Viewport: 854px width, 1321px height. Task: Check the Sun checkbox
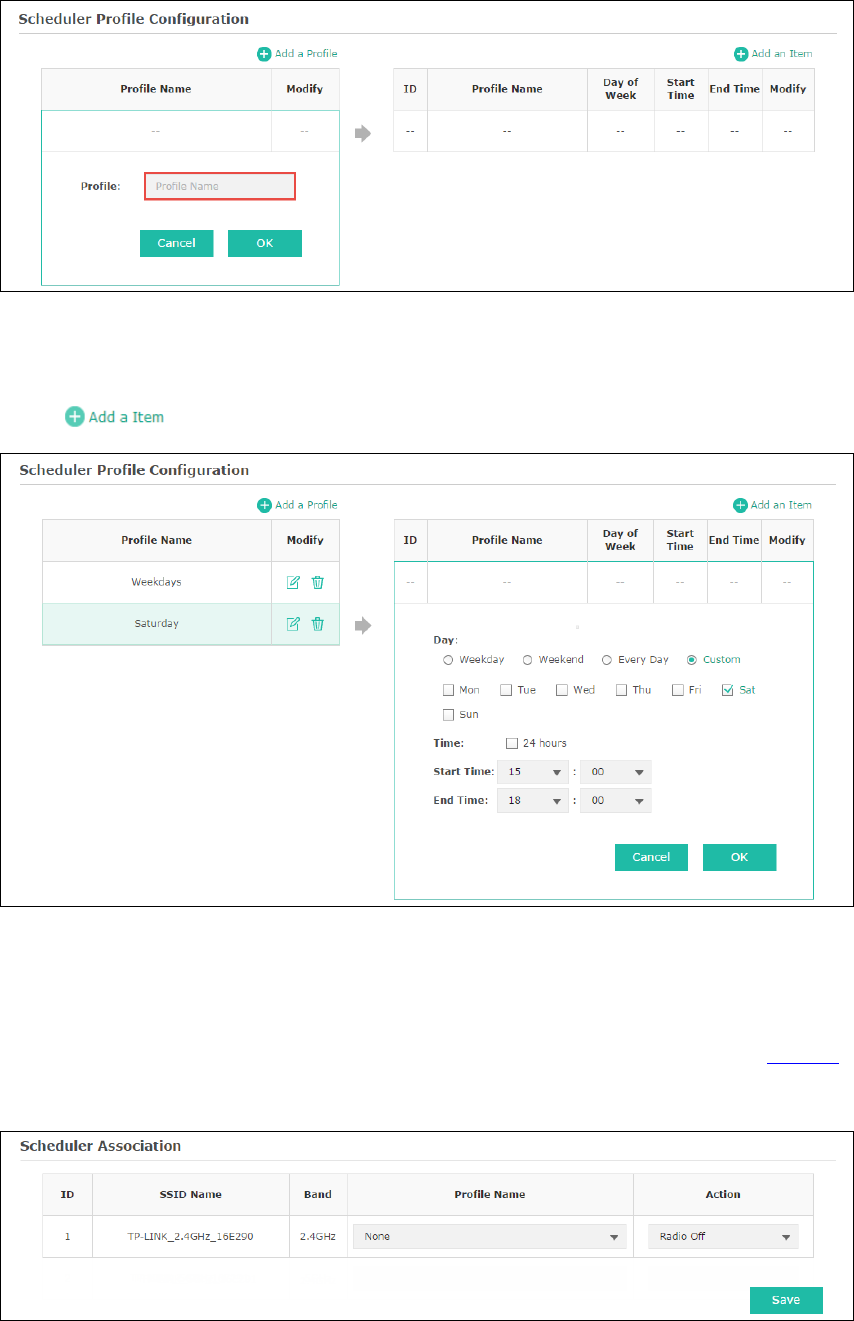pyautogui.click(x=449, y=715)
